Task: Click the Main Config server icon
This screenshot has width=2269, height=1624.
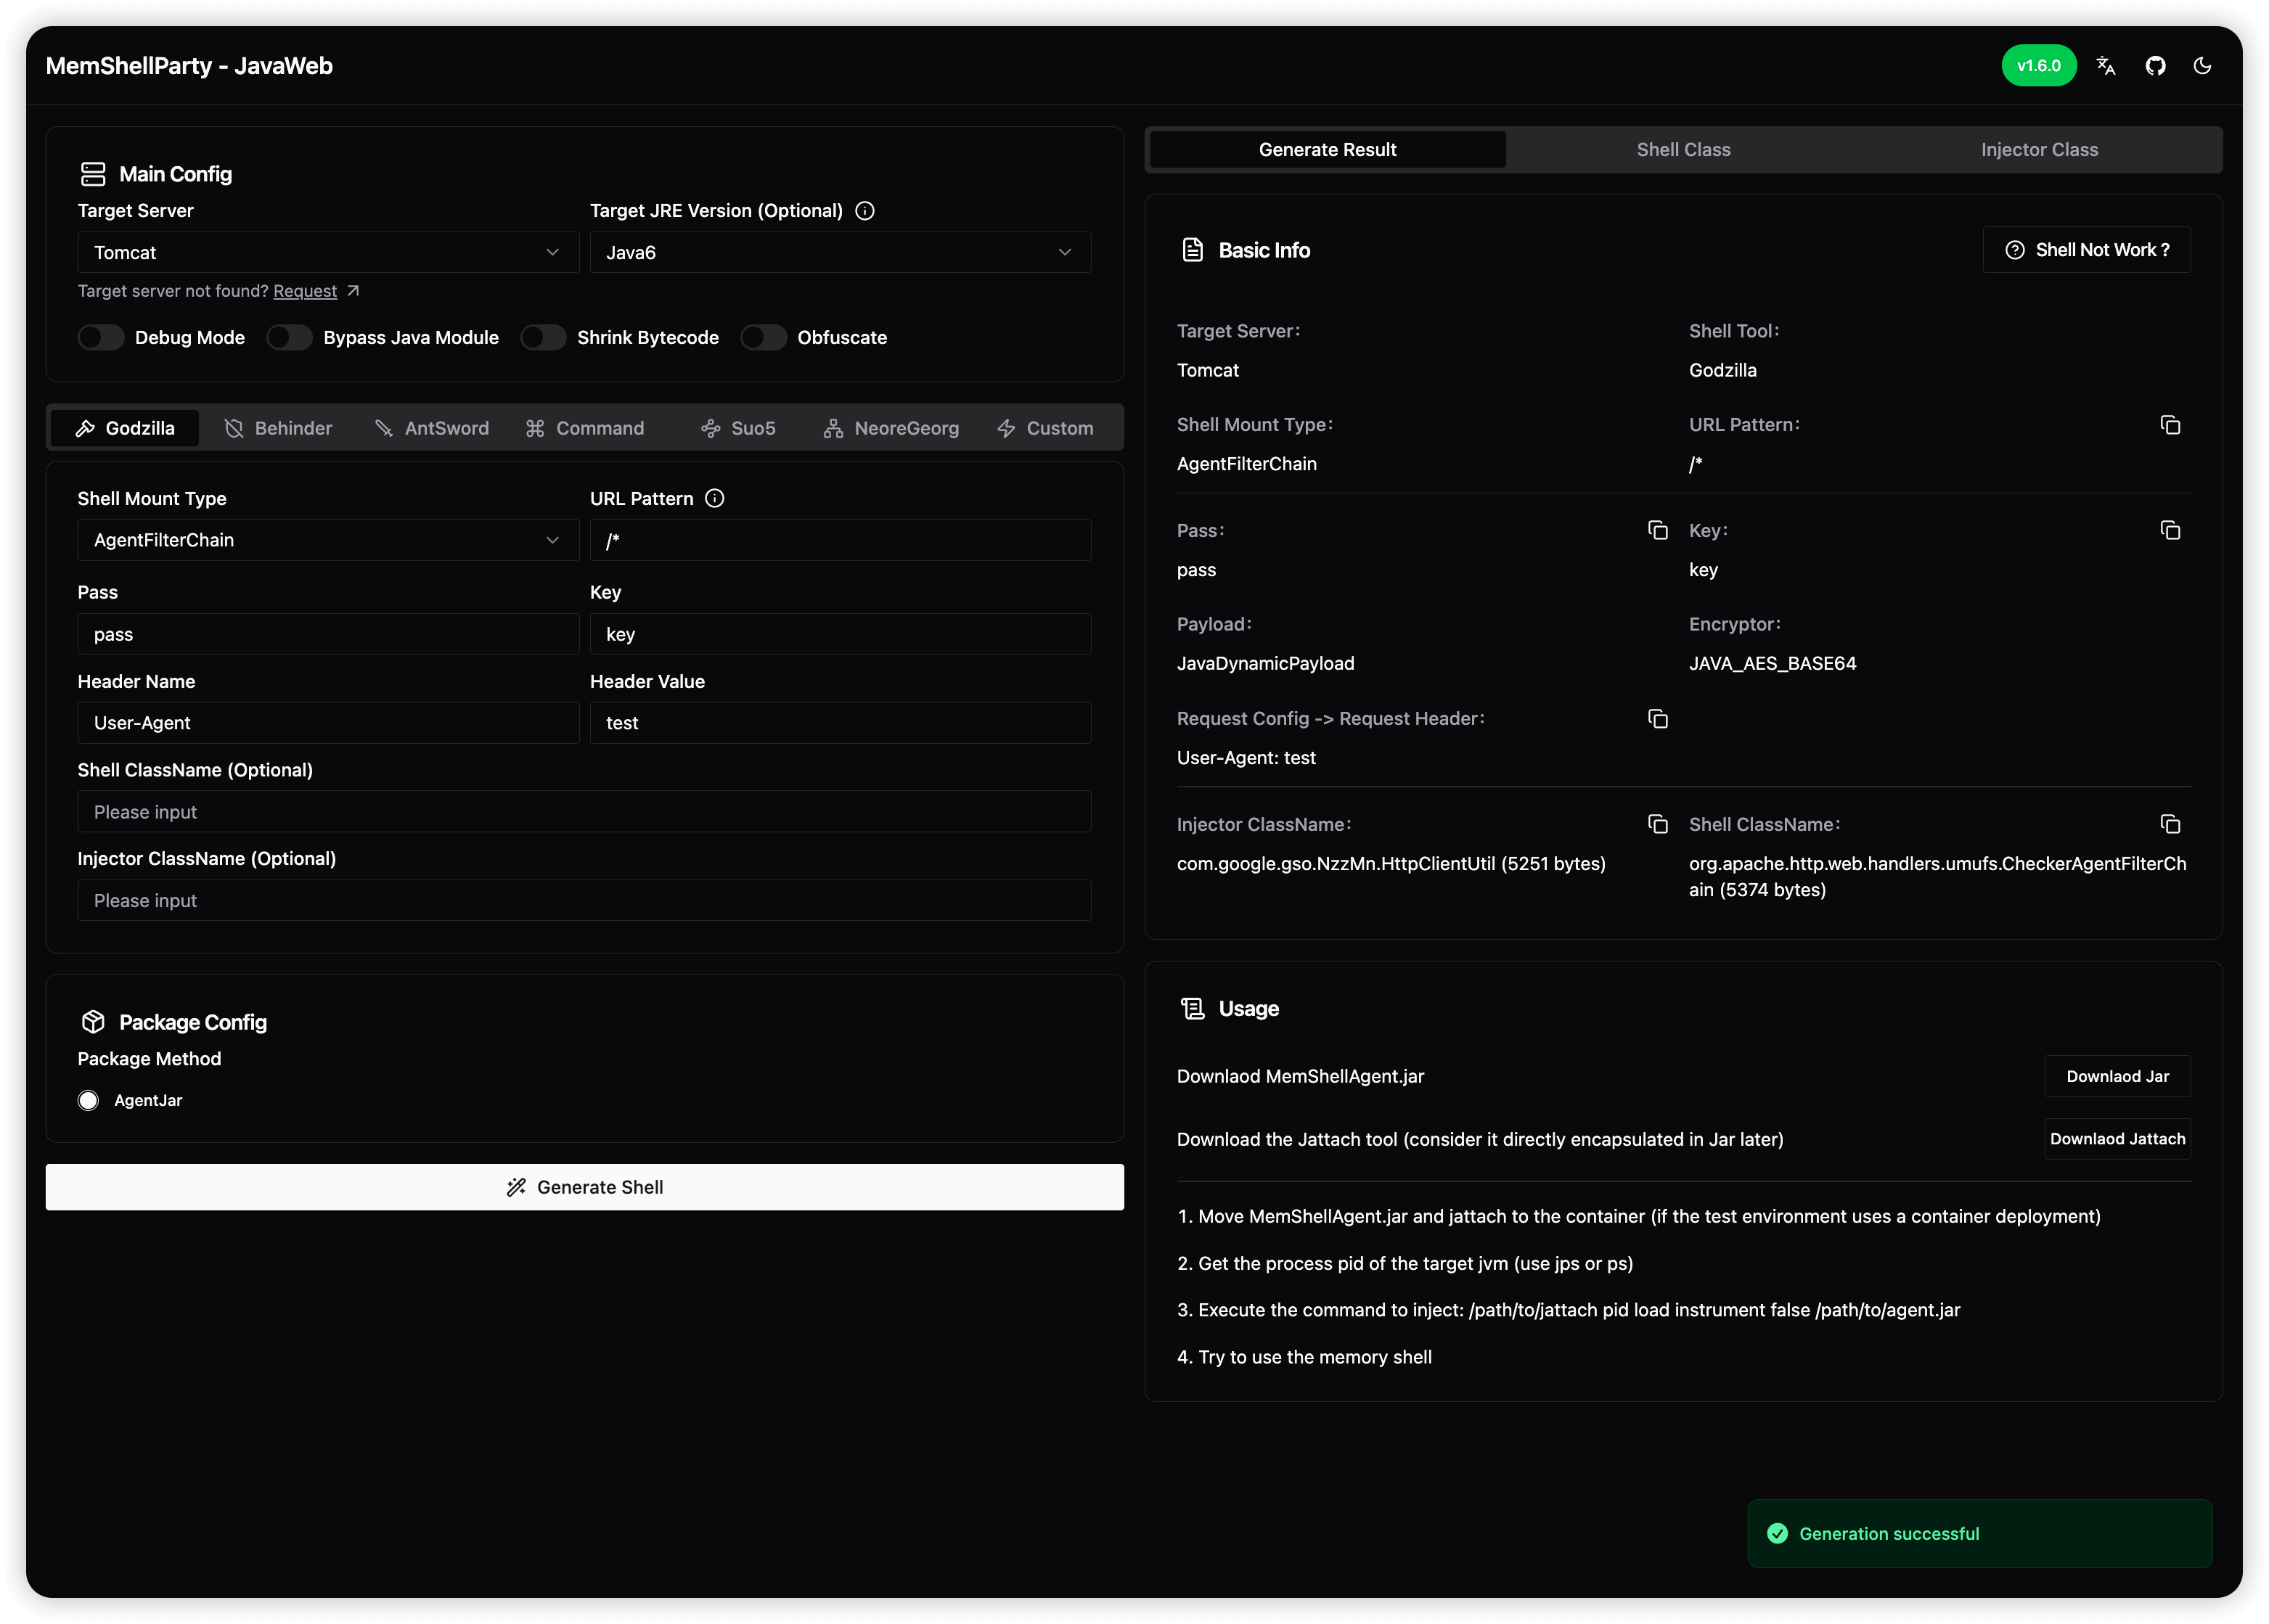Action: click(93, 174)
